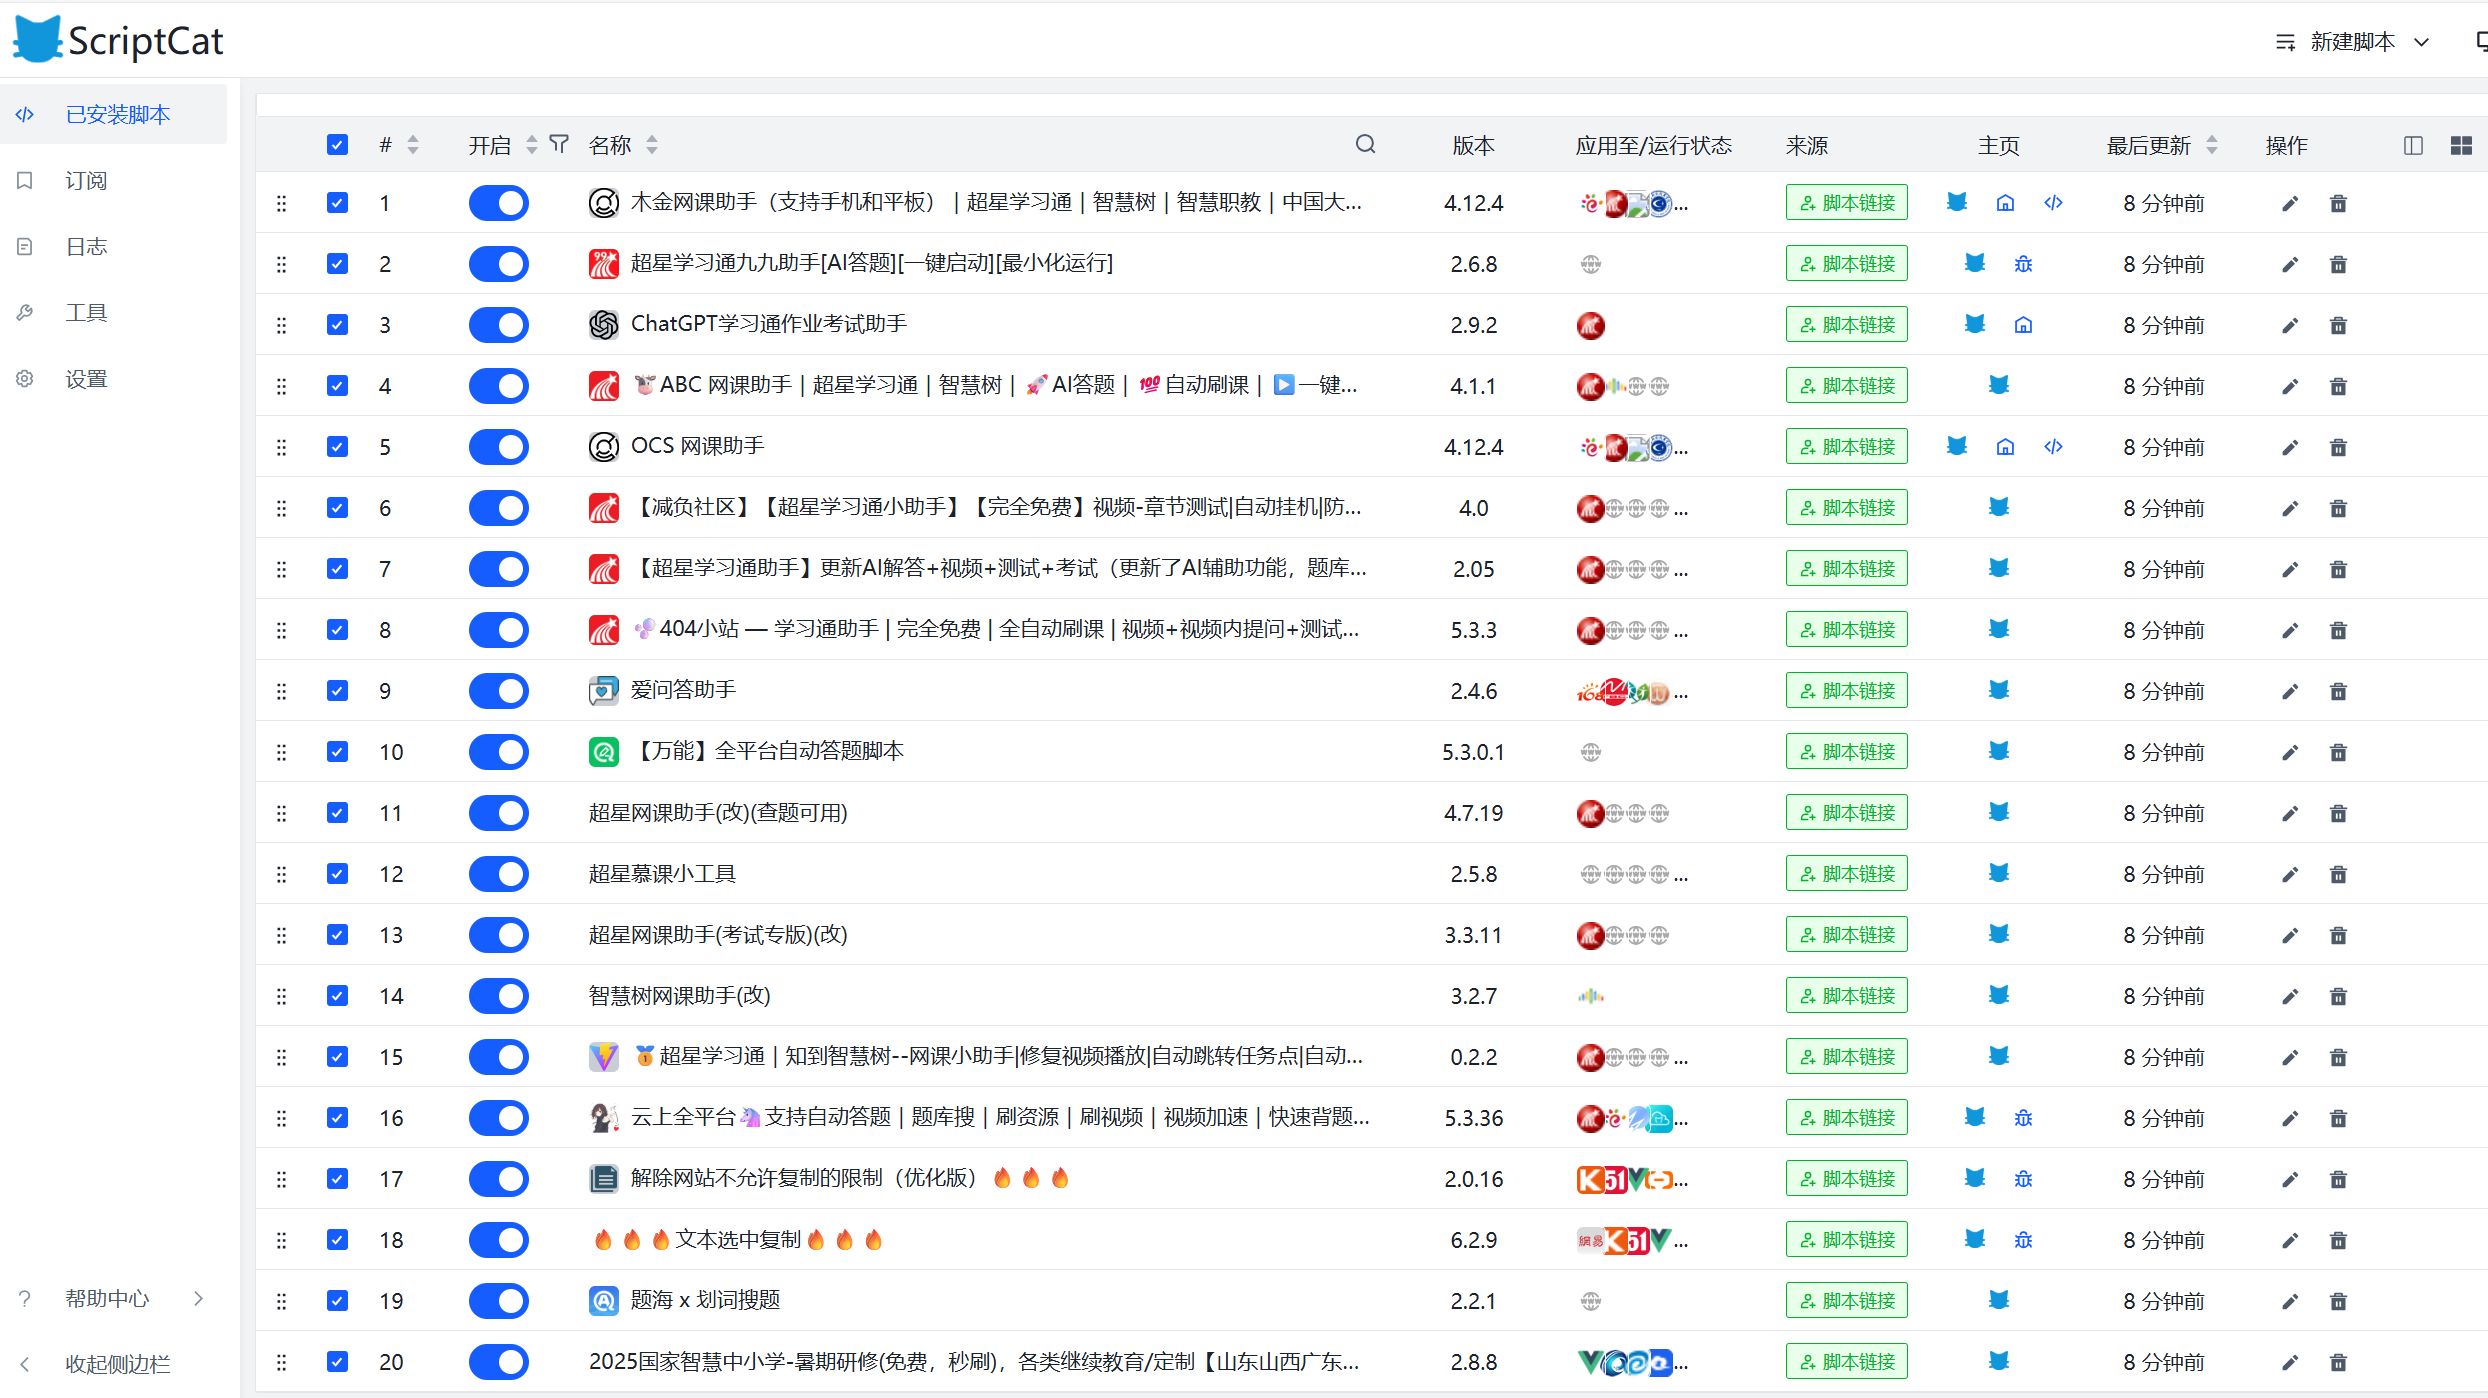2488x1398 pixels.
Task: Collapse sidebar with 收起侧边栏
Action: (x=117, y=1364)
